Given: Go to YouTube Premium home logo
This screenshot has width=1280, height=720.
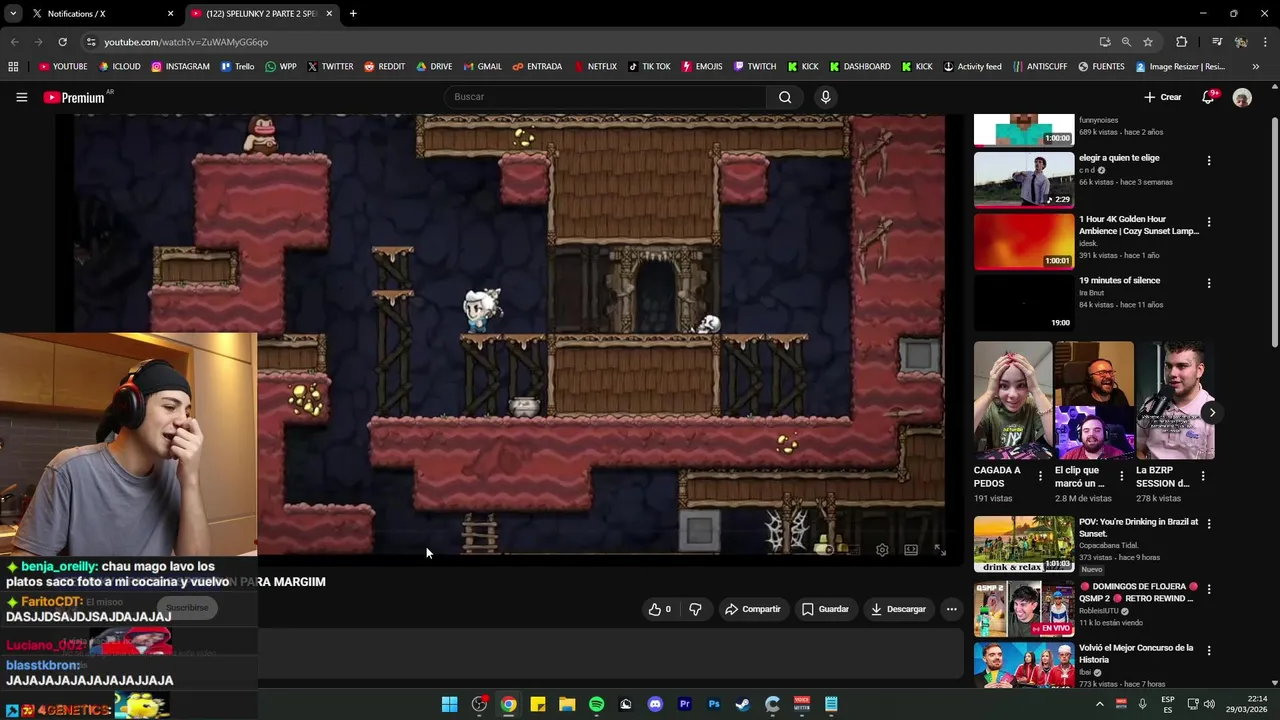Looking at the screenshot, I should pyautogui.click(x=75, y=97).
